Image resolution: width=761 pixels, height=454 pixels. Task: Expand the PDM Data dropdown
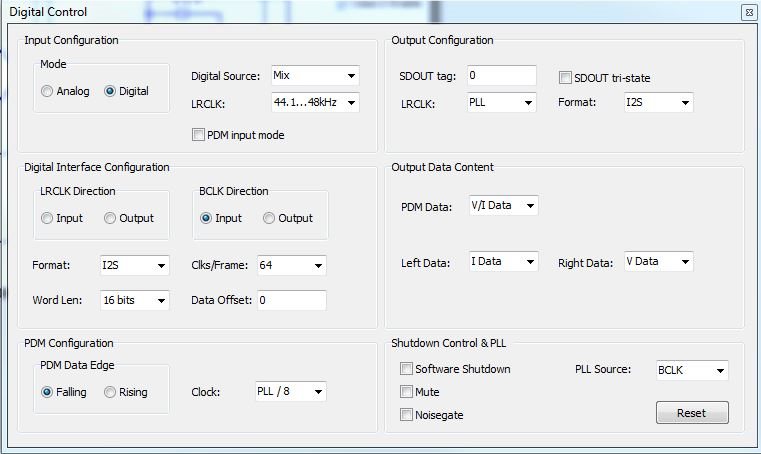(503, 206)
